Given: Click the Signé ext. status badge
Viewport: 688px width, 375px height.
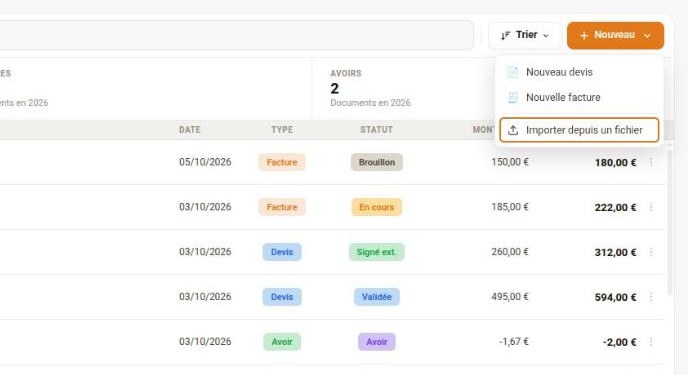Looking at the screenshot, I should click(376, 252).
